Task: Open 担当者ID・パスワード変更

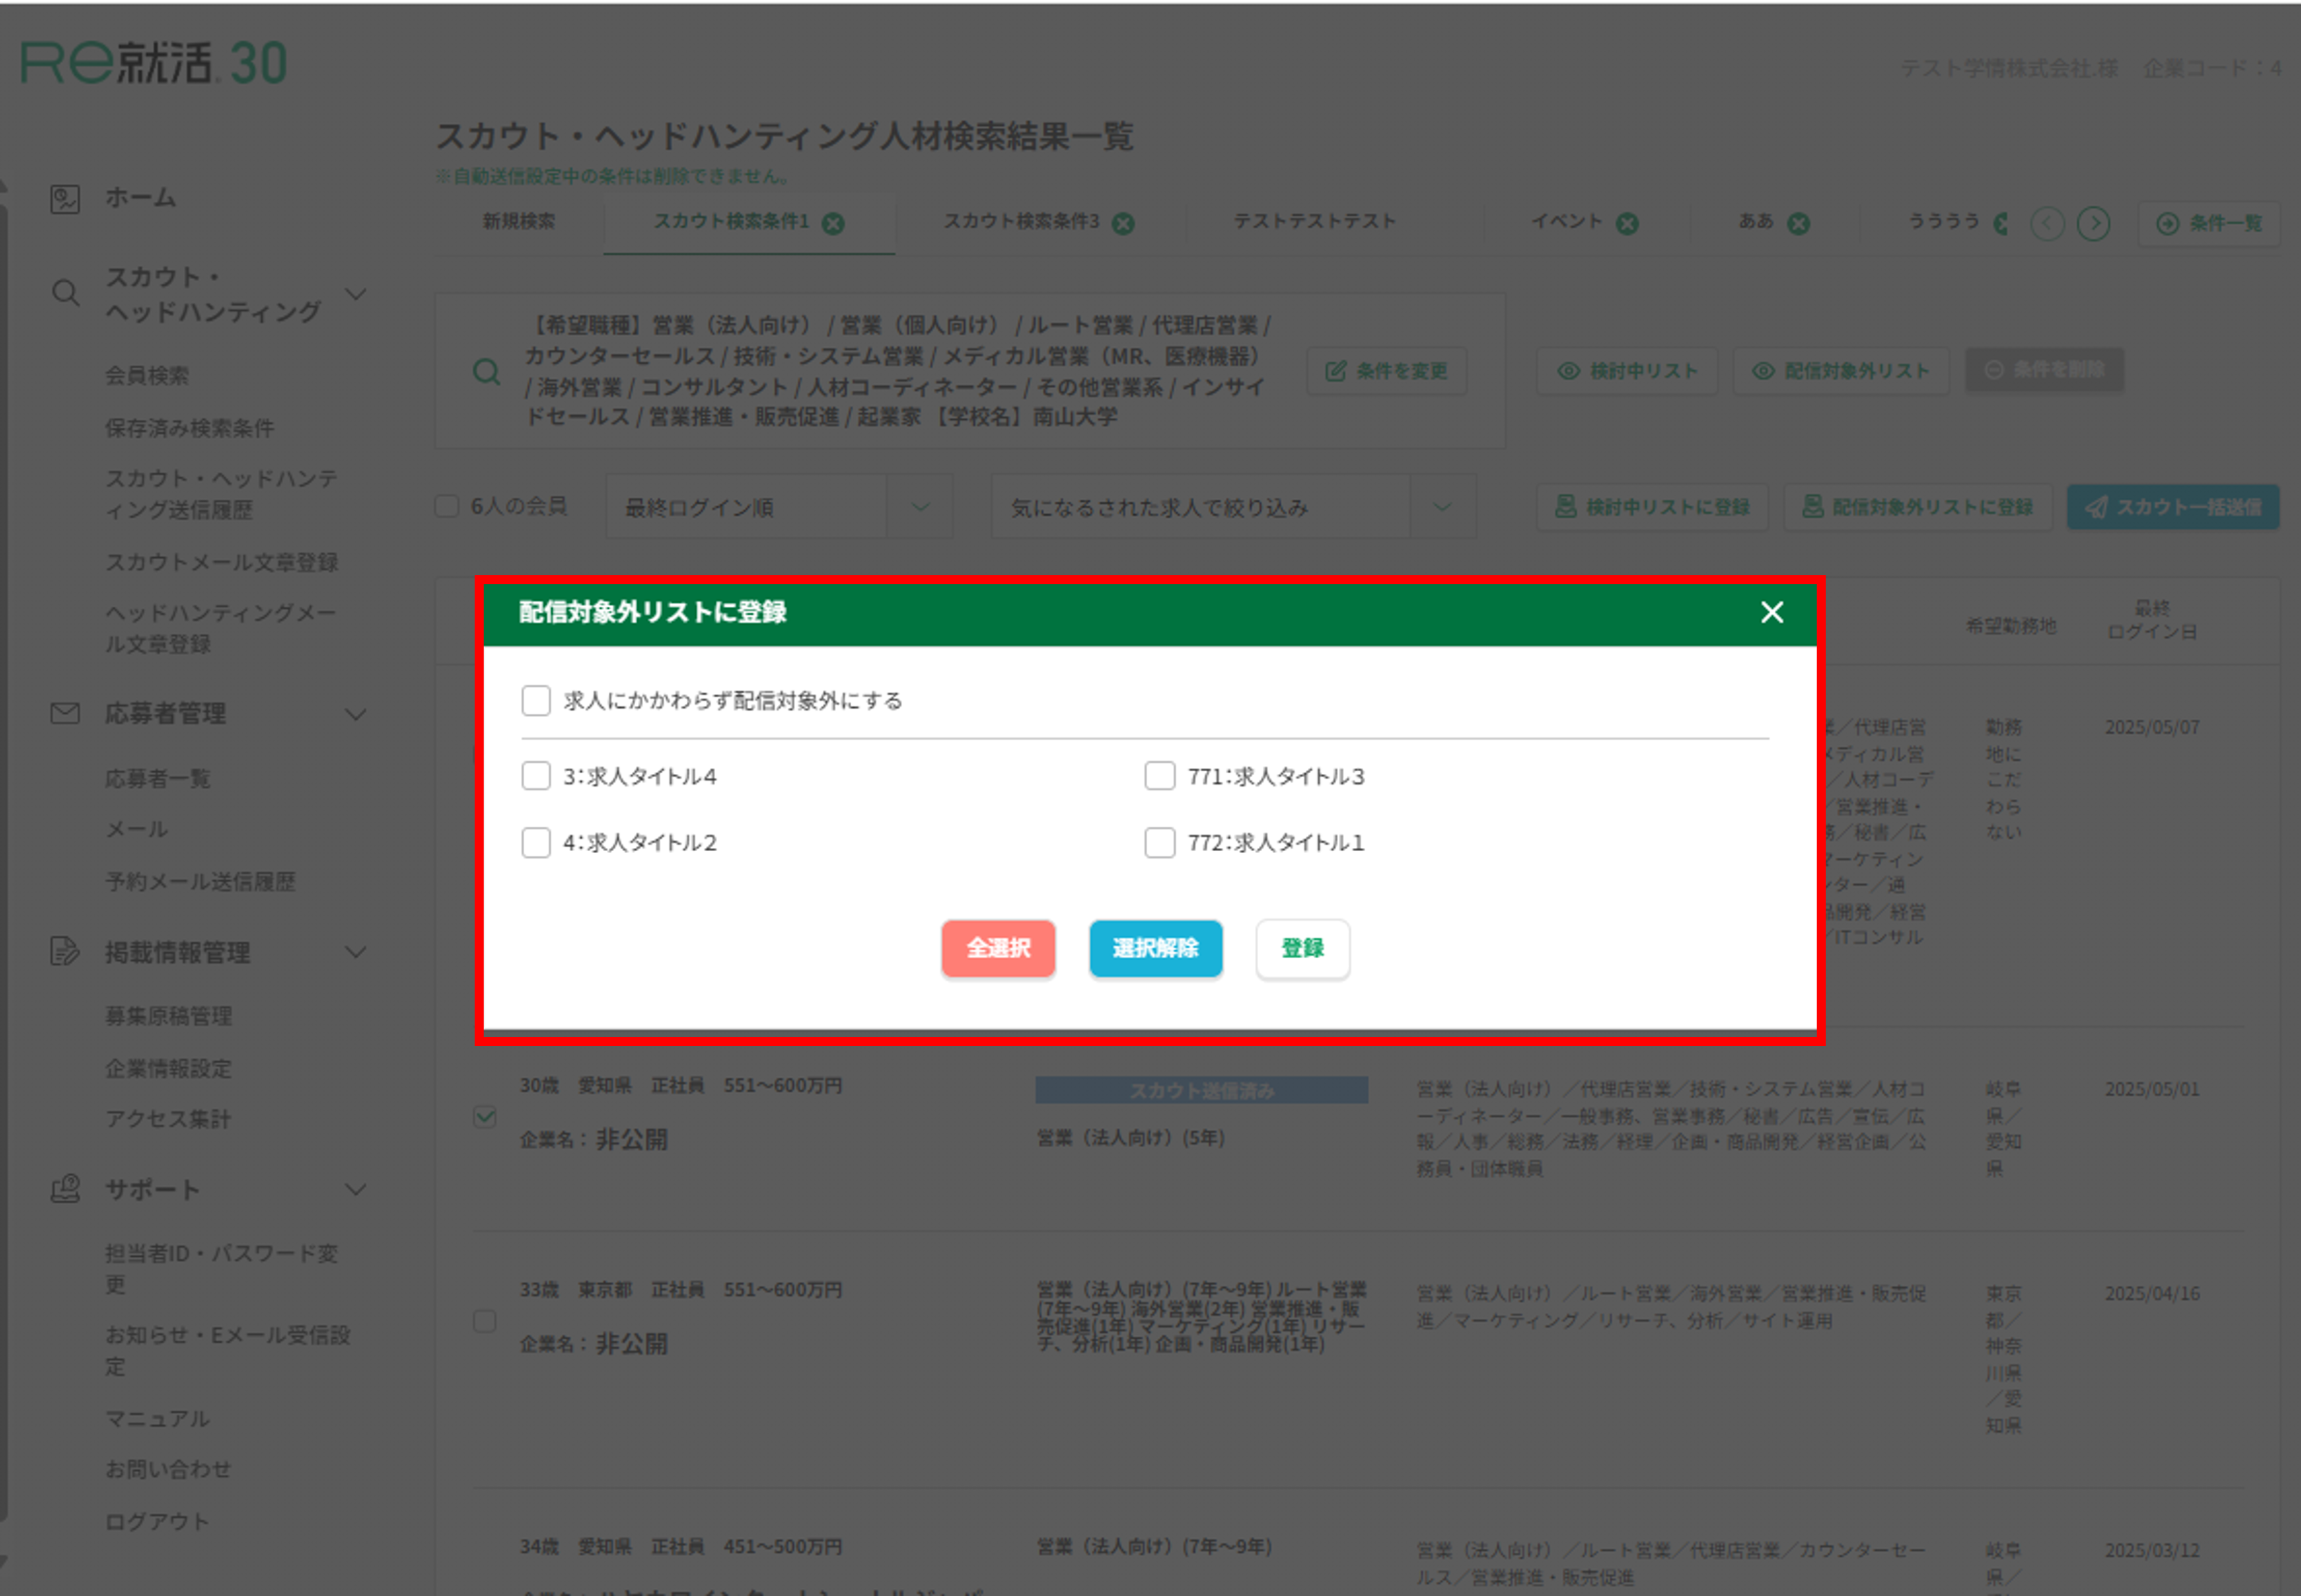Action: click(x=221, y=1269)
